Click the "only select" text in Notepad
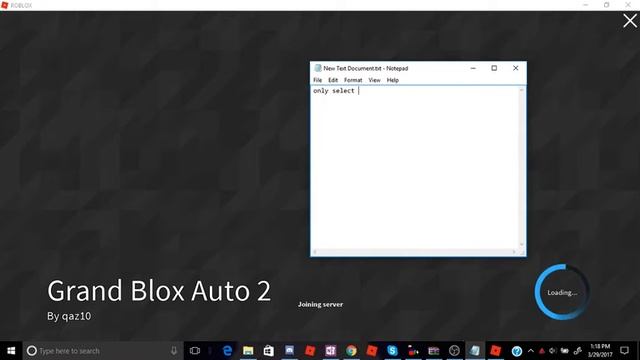 pyautogui.click(x=333, y=91)
